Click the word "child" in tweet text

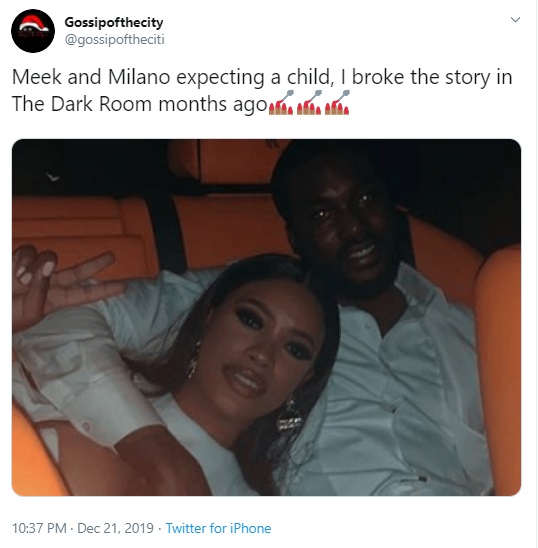pyautogui.click(x=308, y=77)
